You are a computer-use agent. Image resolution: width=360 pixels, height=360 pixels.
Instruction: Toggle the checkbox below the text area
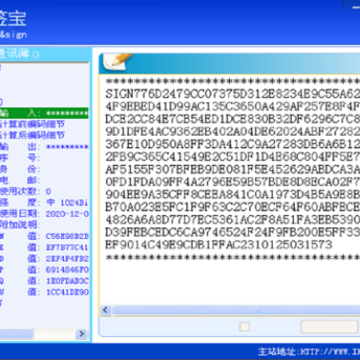245,327
